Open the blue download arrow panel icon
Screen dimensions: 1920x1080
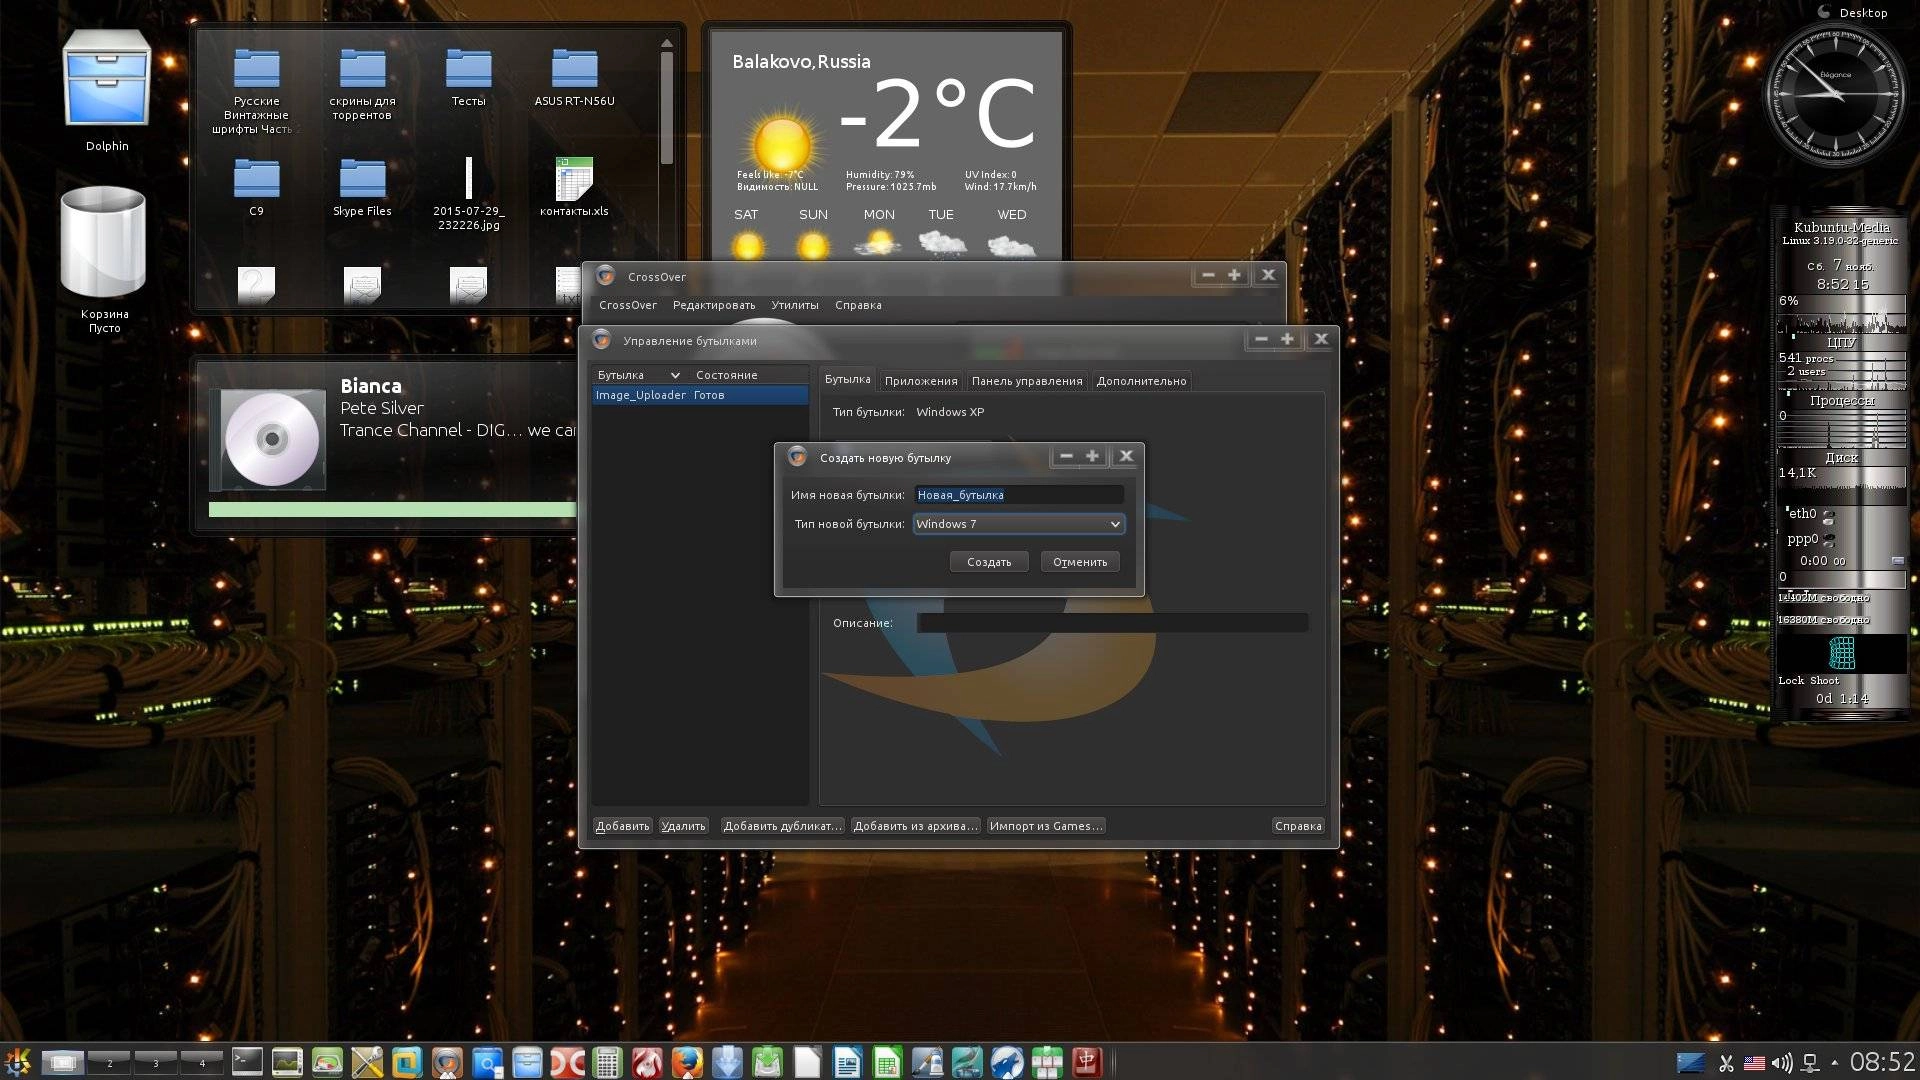[727, 1062]
